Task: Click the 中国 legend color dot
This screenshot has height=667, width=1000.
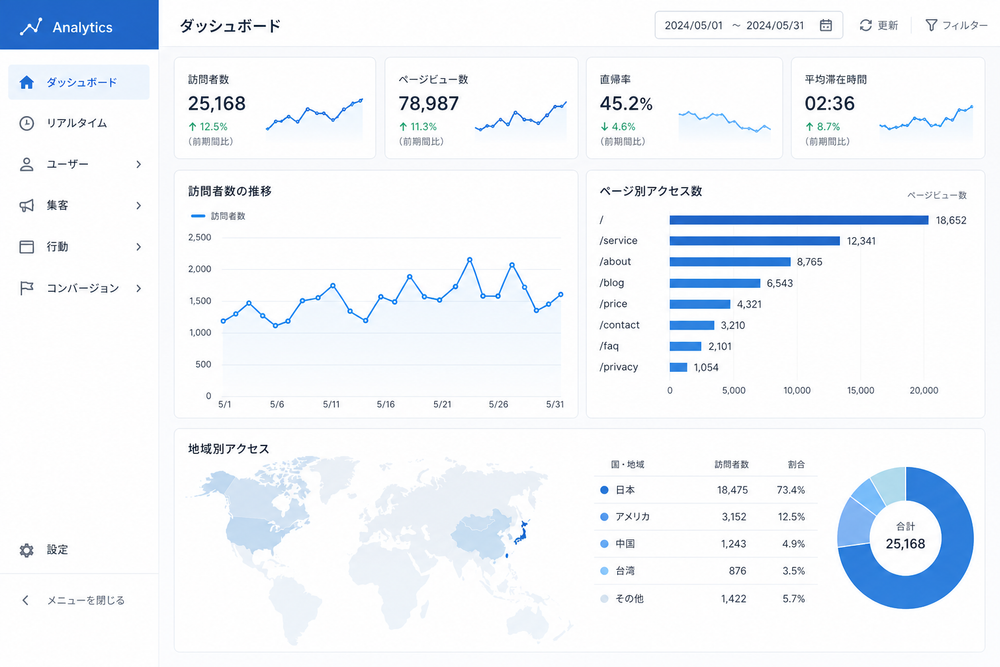Action: pos(605,544)
